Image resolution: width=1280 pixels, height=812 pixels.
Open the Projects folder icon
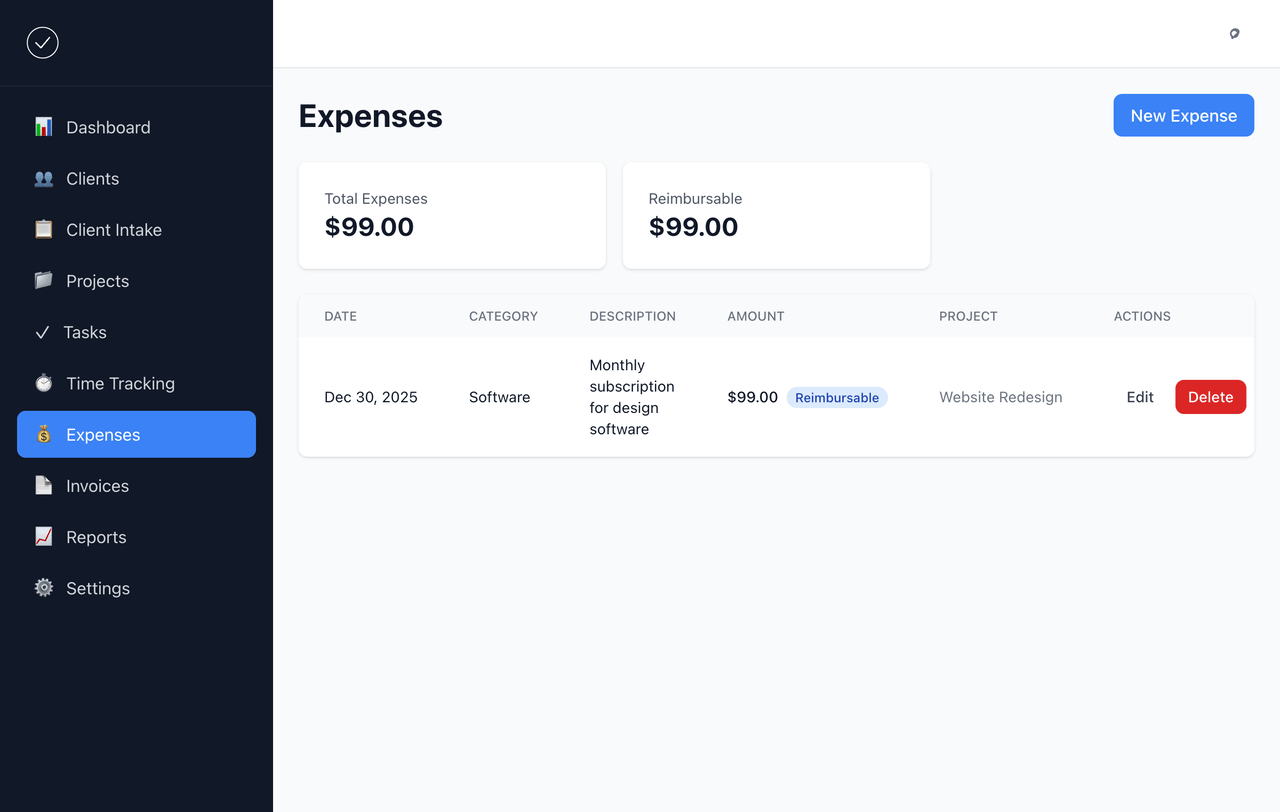tap(43, 281)
